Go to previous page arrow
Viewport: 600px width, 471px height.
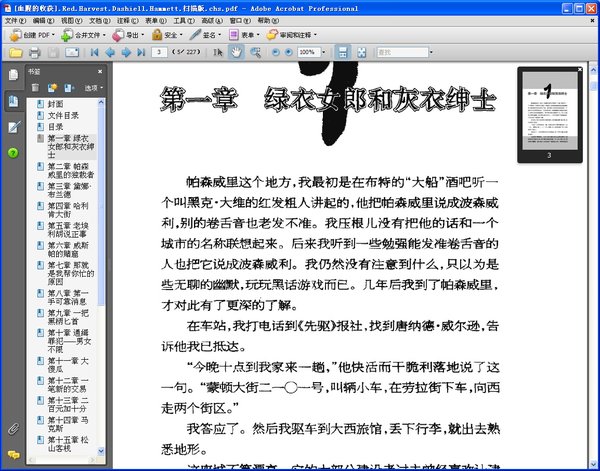point(110,52)
